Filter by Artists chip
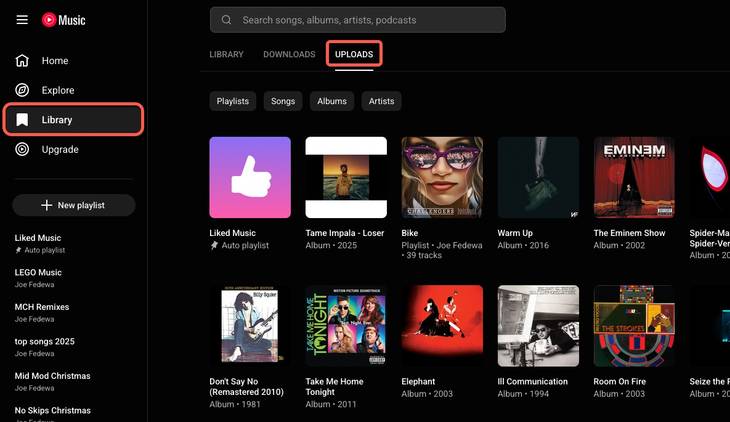The image size is (730, 422). tap(381, 101)
